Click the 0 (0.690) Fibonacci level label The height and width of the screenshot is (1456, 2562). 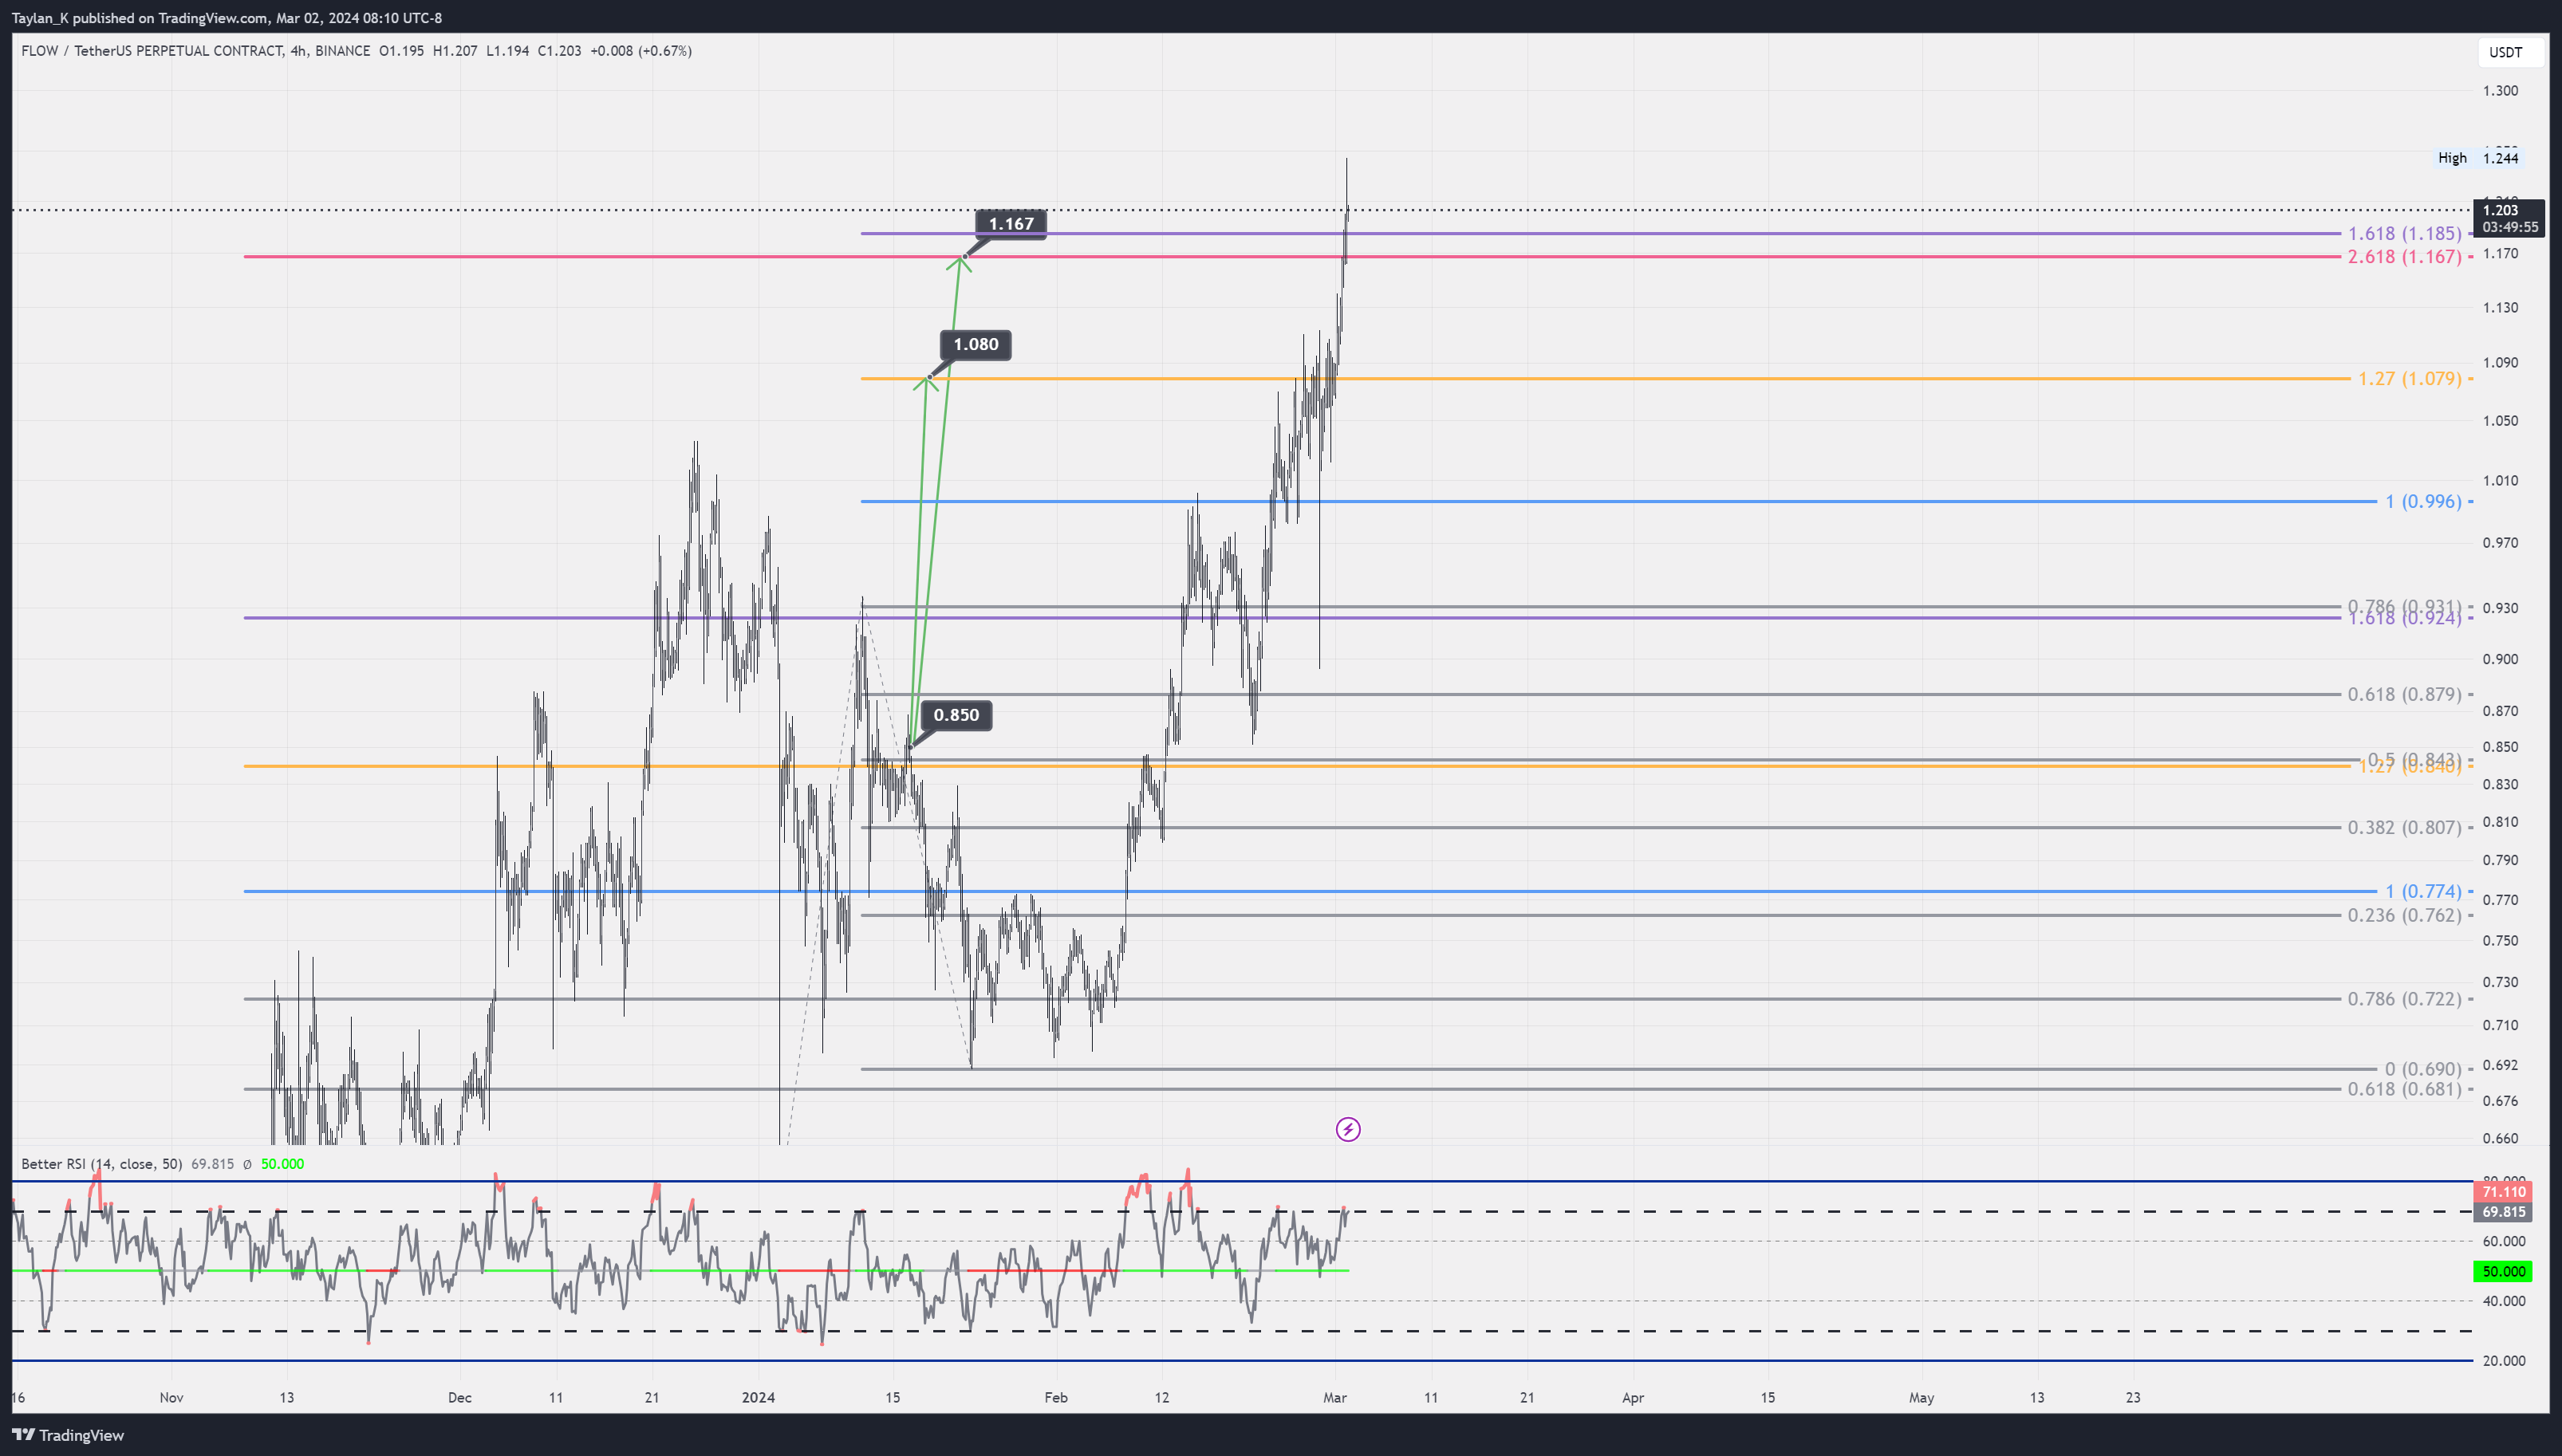pyautogui.click(x=2423, y=1069)
